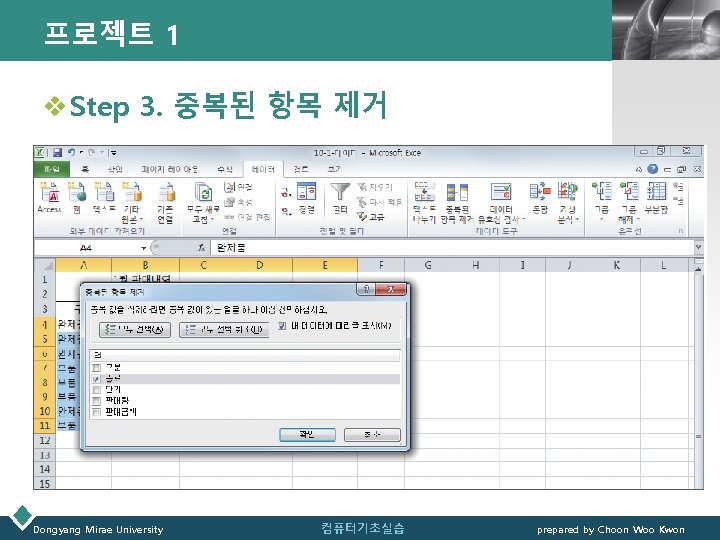Click the 모두 선택 (Select All) button

[135, 330]
